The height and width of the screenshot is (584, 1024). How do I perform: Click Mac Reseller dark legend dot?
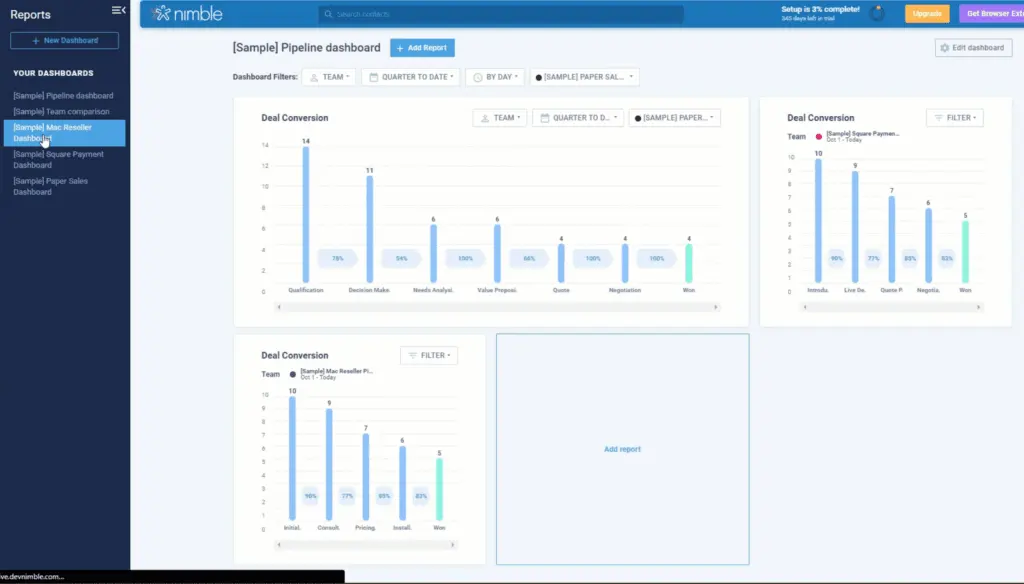pyautogui.click(x=293, y=374)
